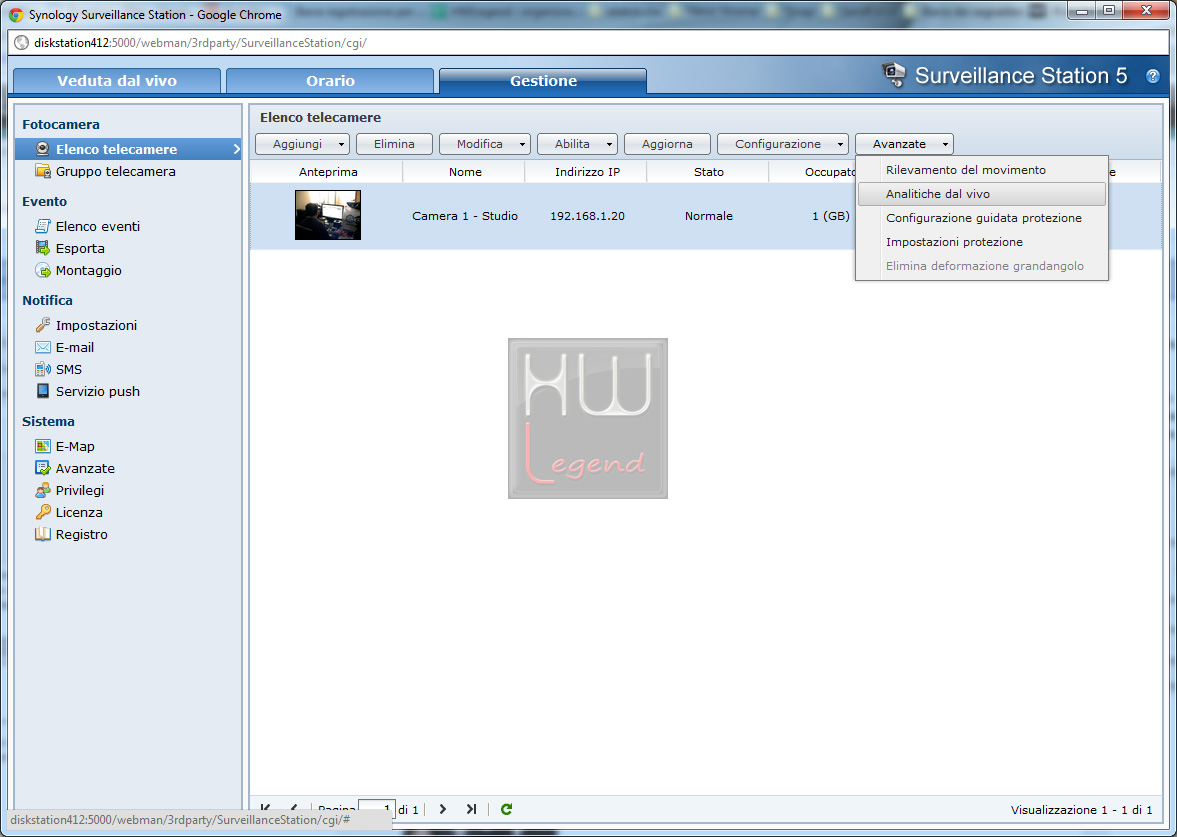
Task: Open Registro log page
Action: (x=81, y=534)
